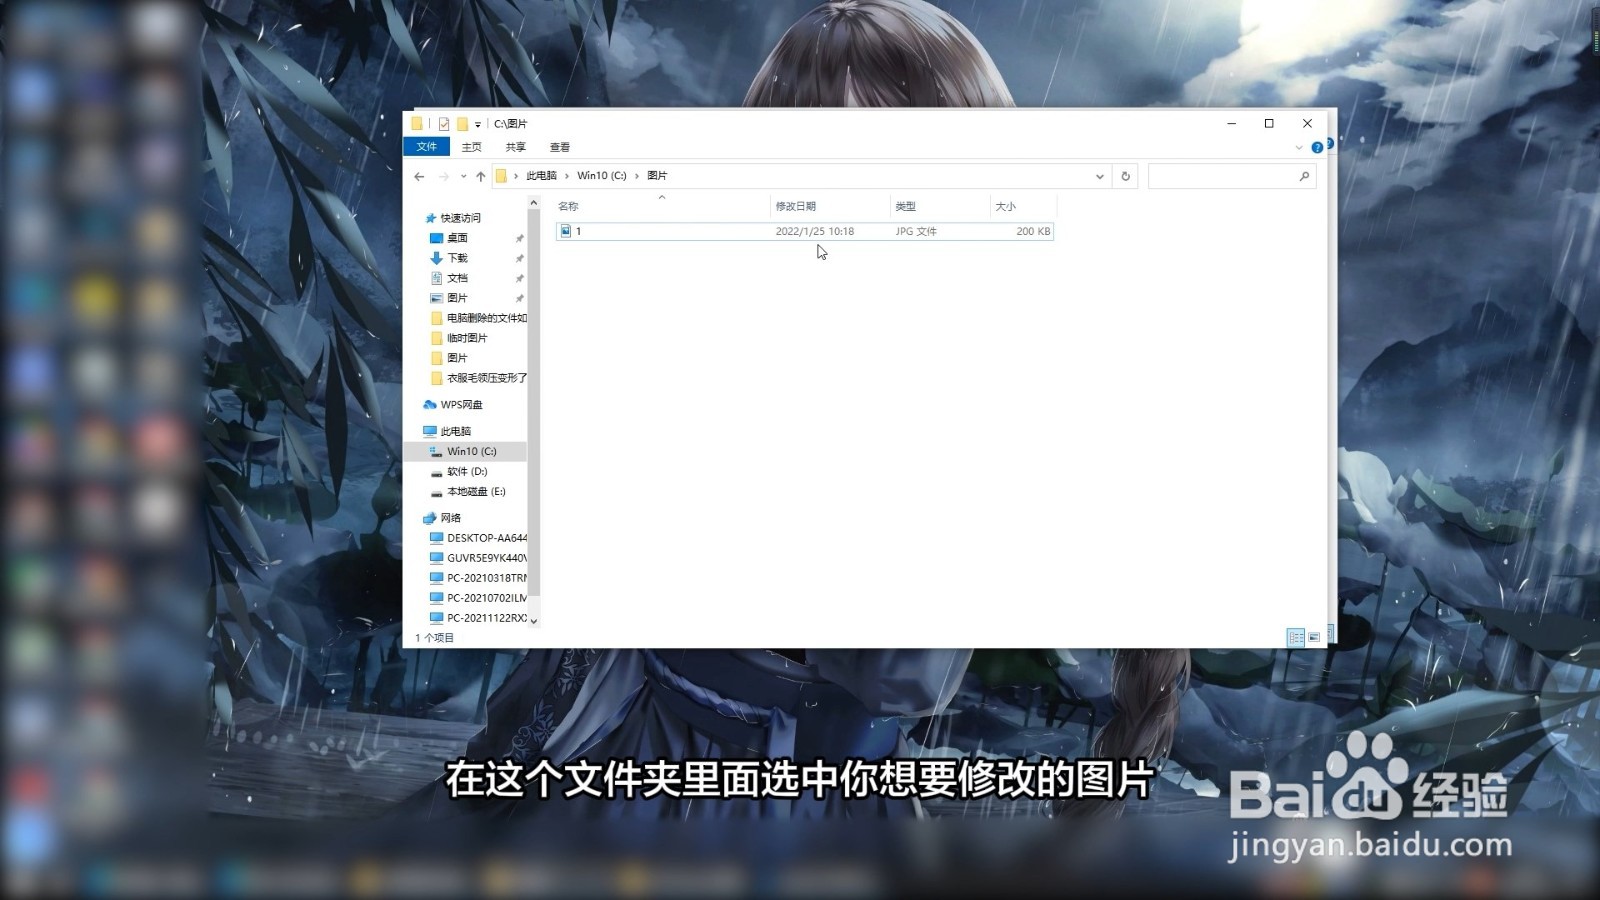1600x900 pixels.
Task: Select 网络 in the navigation pane
Action: coord(450,518)
